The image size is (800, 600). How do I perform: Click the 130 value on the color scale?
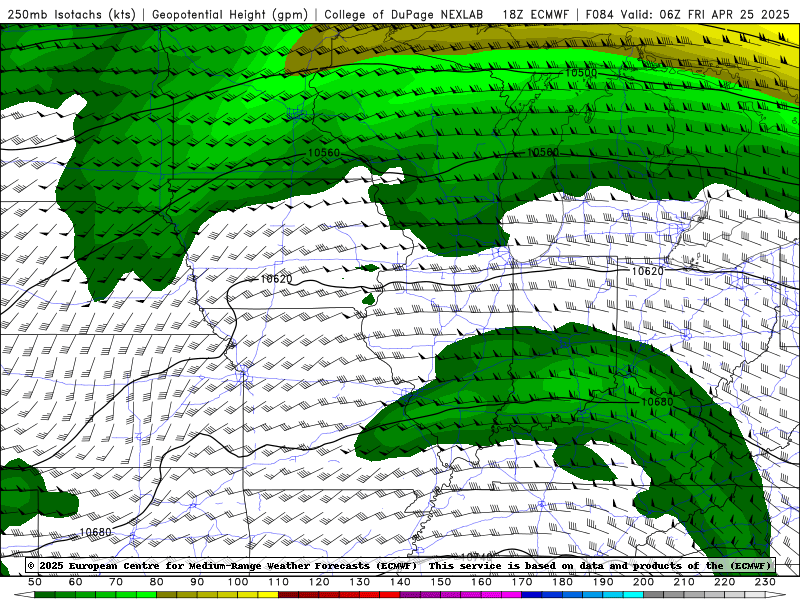[359, 582]
